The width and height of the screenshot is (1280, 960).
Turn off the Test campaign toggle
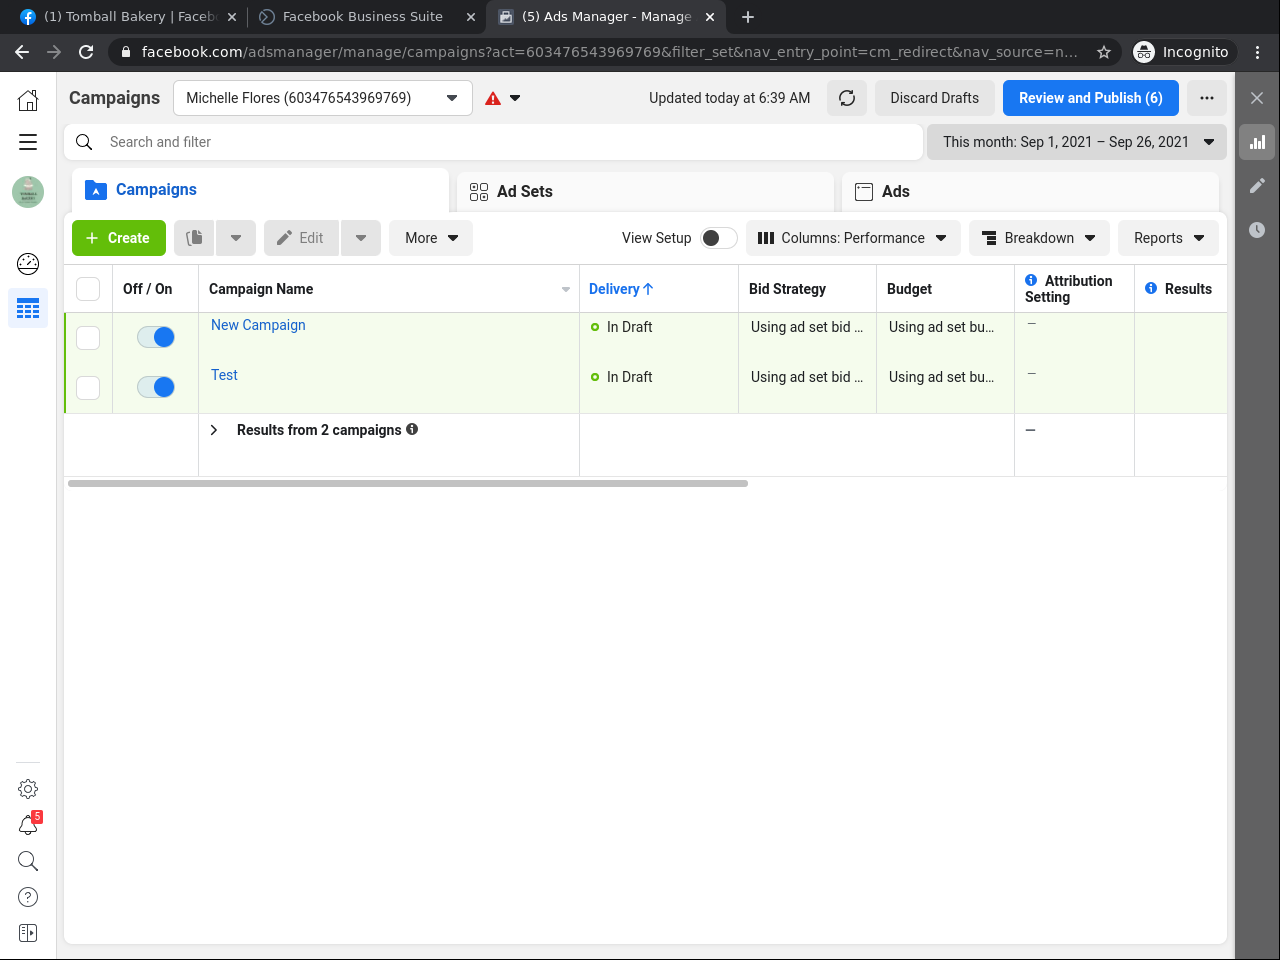(x=156, y=387)
